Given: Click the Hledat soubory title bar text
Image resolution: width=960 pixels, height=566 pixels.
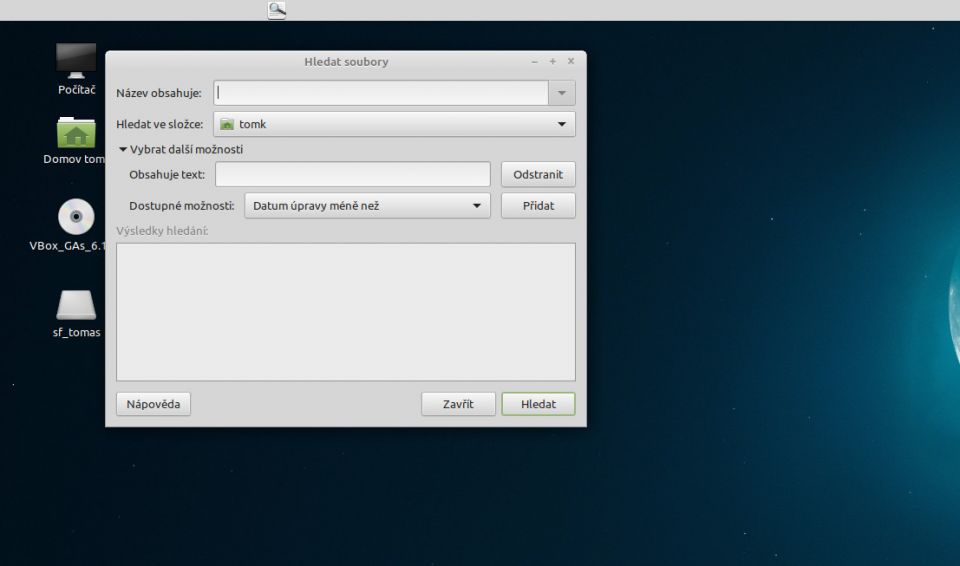Looking at the screenshot, I should [x=347, y=62].
